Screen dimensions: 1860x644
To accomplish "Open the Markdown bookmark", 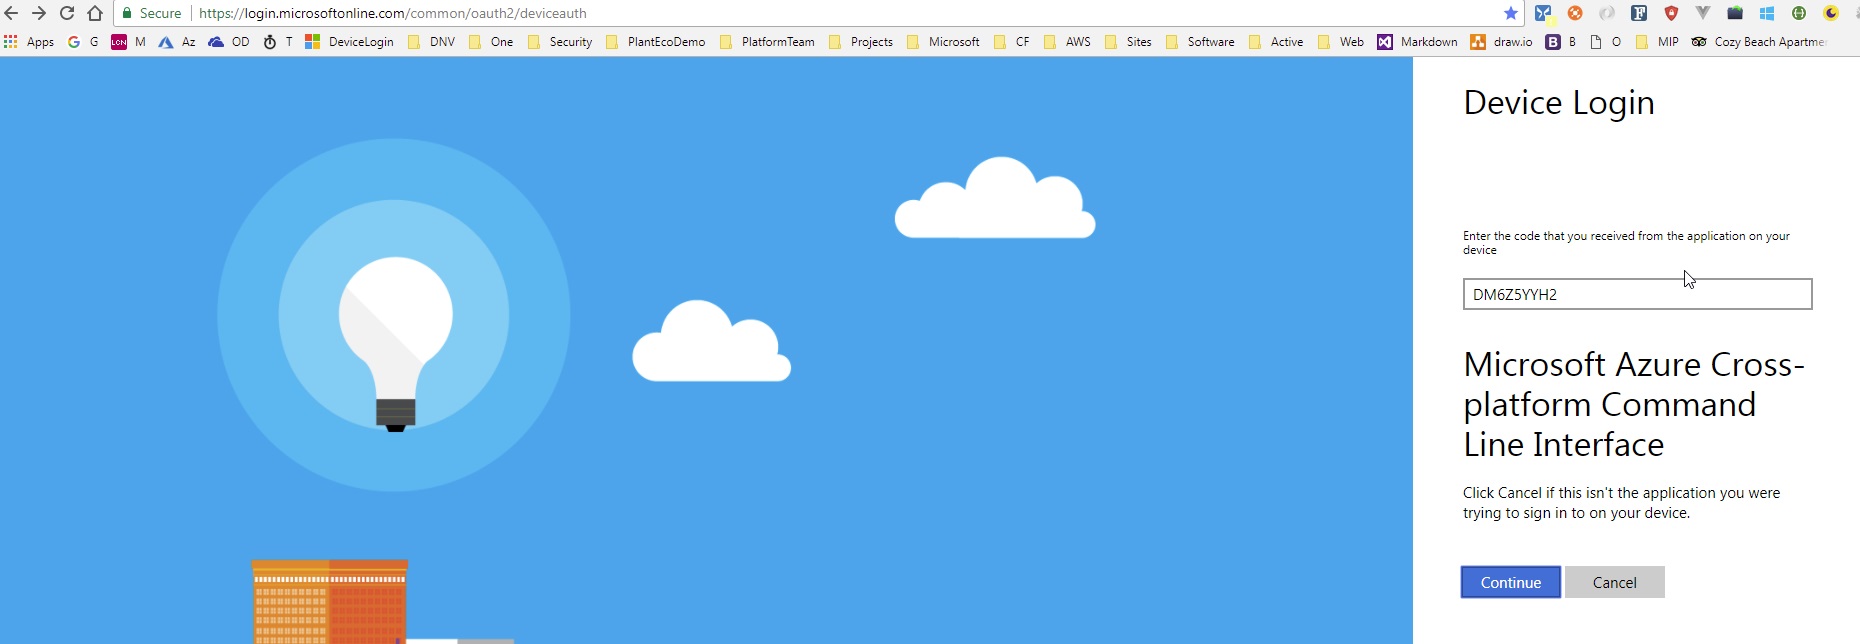I will 1417,42.
